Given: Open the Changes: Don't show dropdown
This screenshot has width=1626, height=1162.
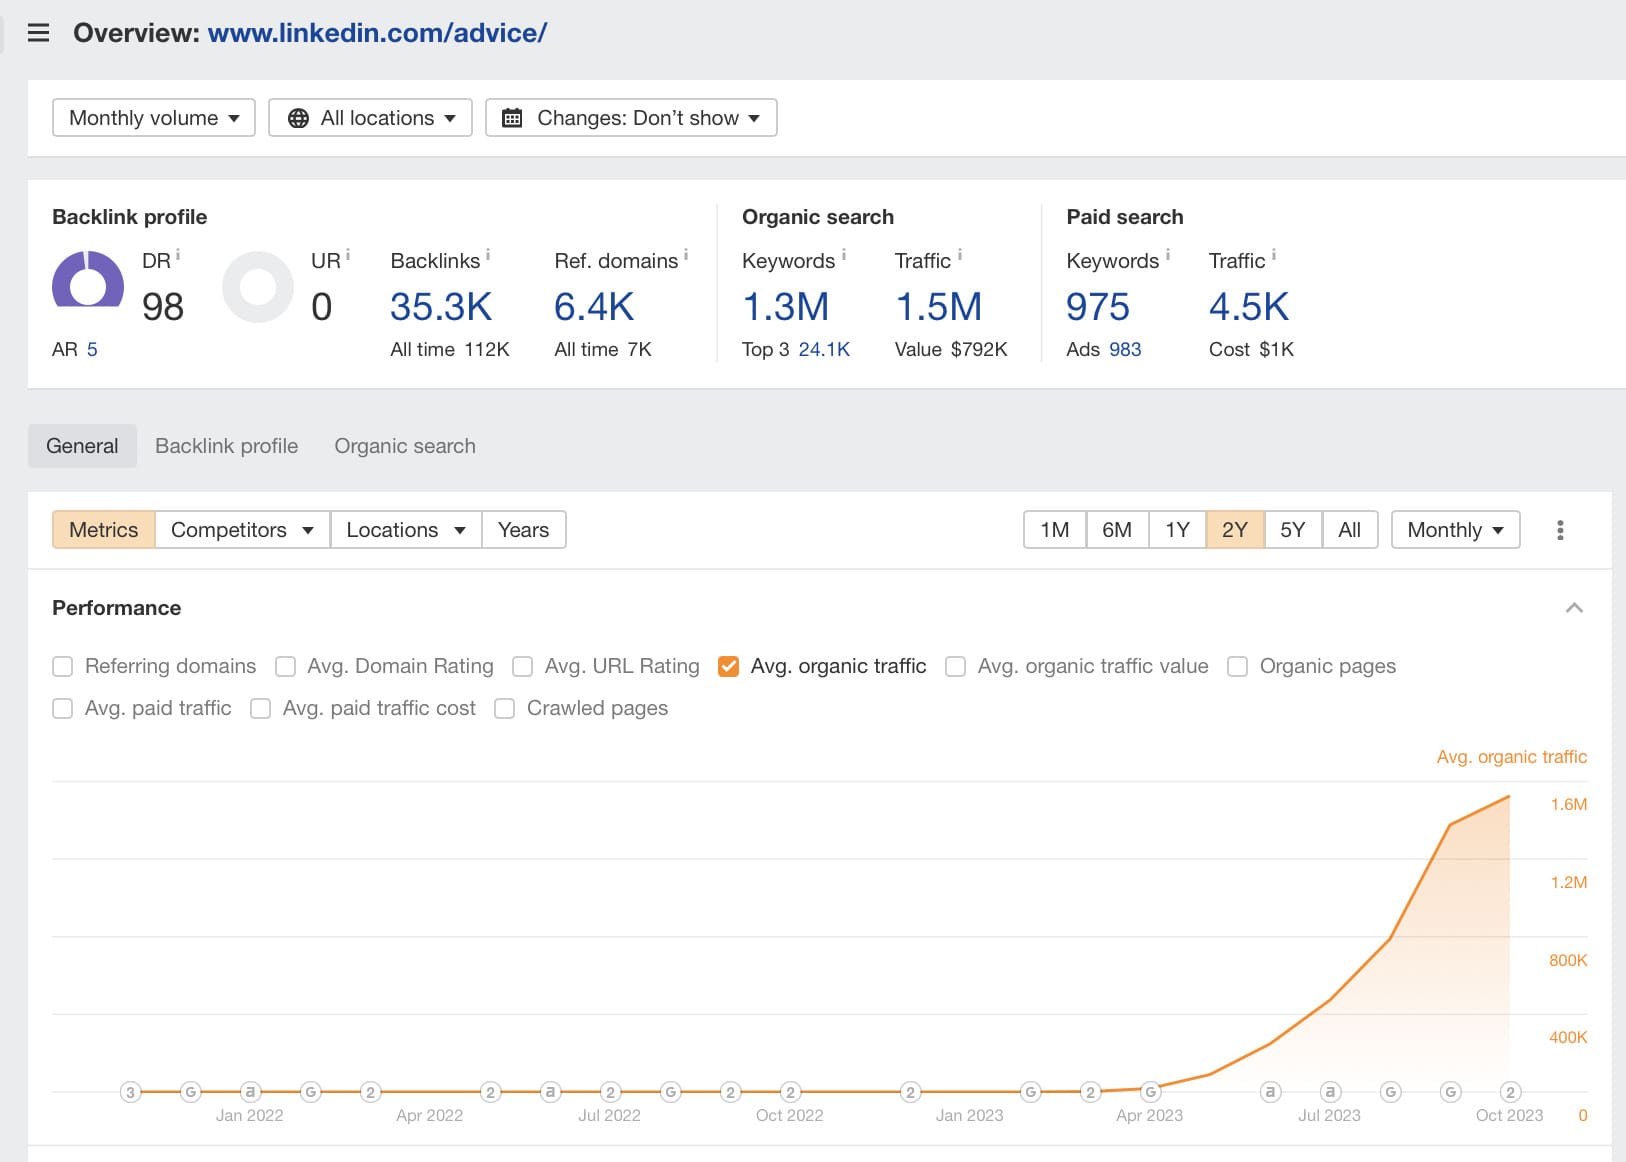Looking at the screenshot, I should point(631,118).
